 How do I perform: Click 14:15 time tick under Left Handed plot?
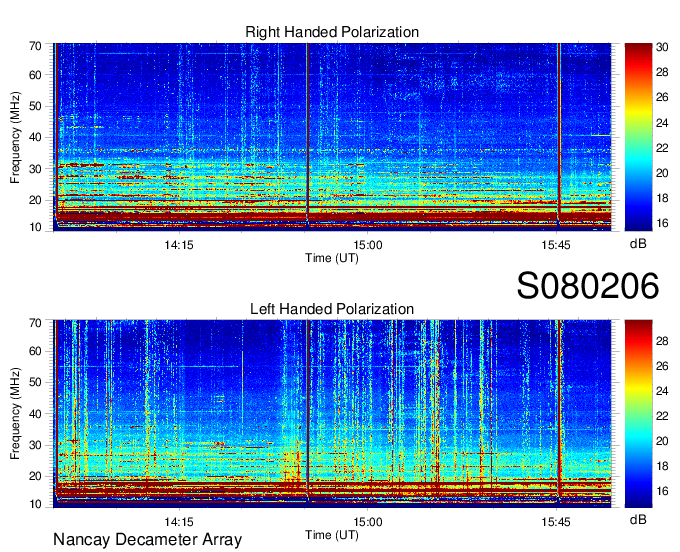(179, 522)
